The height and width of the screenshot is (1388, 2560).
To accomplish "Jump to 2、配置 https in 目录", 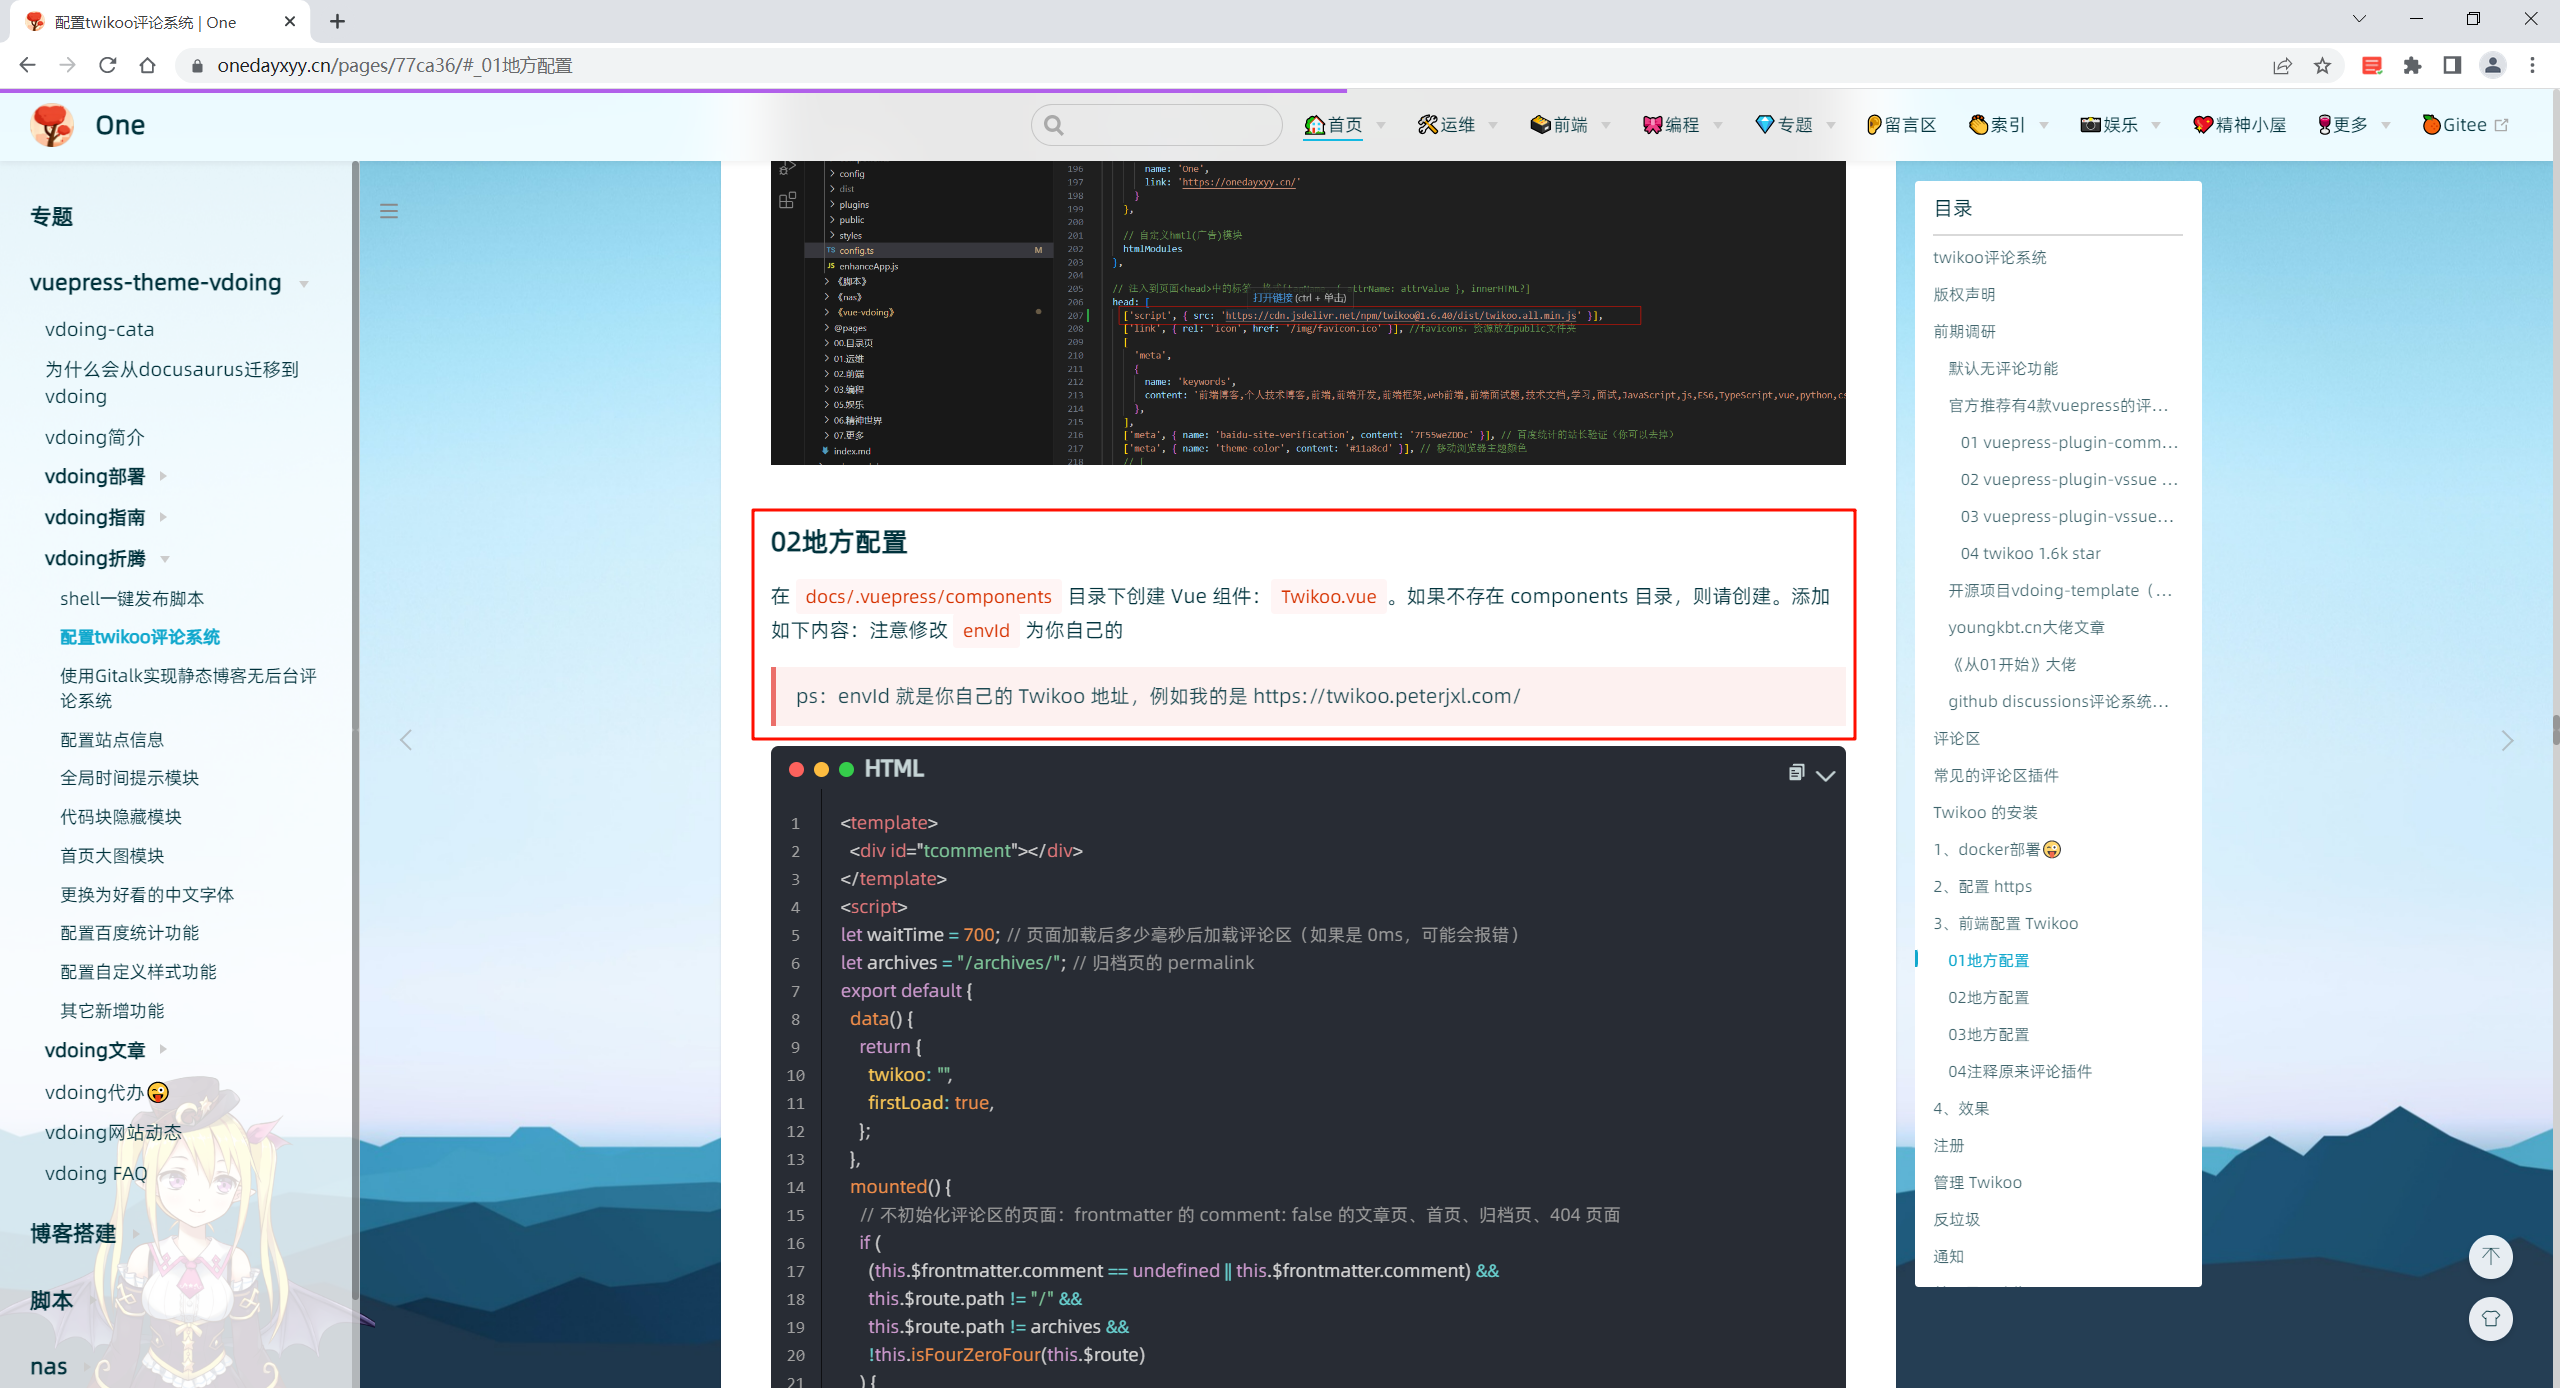I will coord(1982,886).
